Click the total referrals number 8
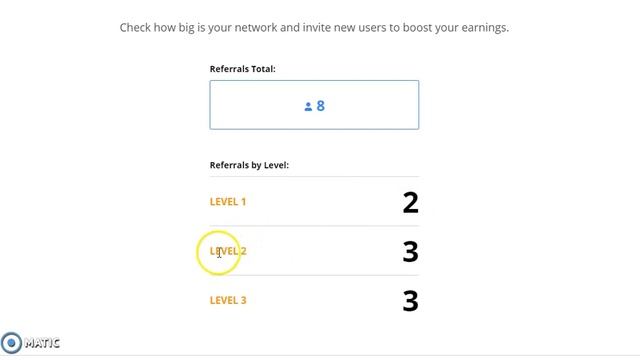The image size is (640, 360). pyautogui.click(x=321, y=106)
